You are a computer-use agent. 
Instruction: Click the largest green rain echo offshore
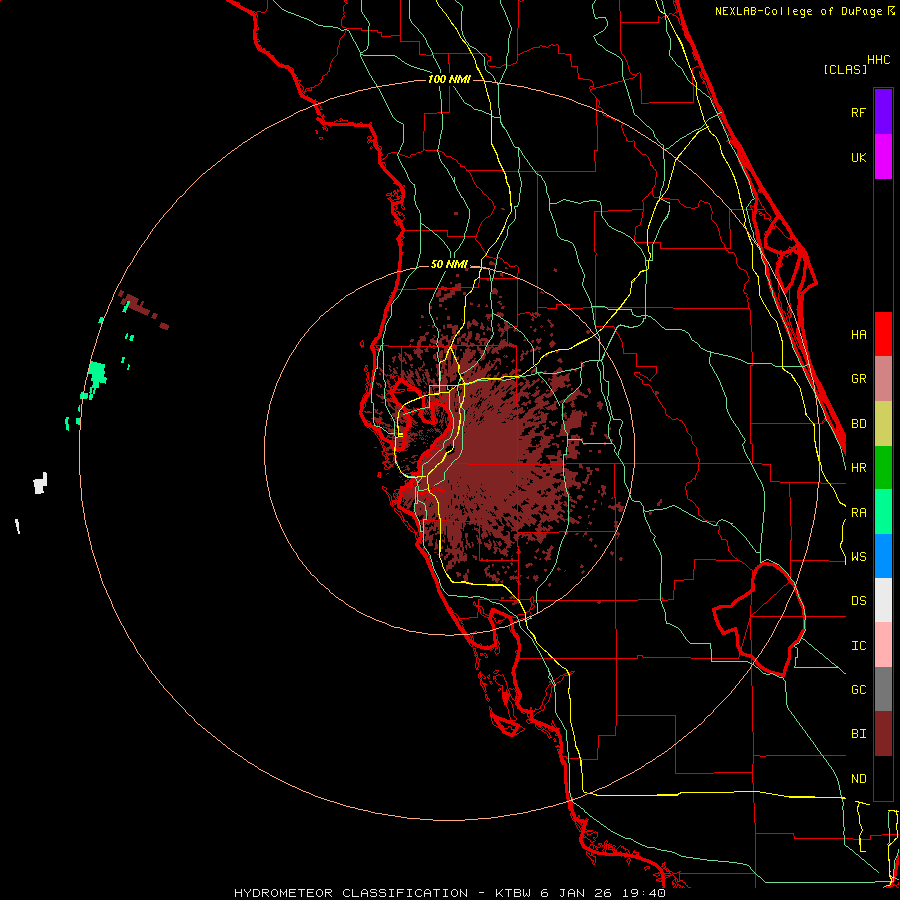(98, 374)
